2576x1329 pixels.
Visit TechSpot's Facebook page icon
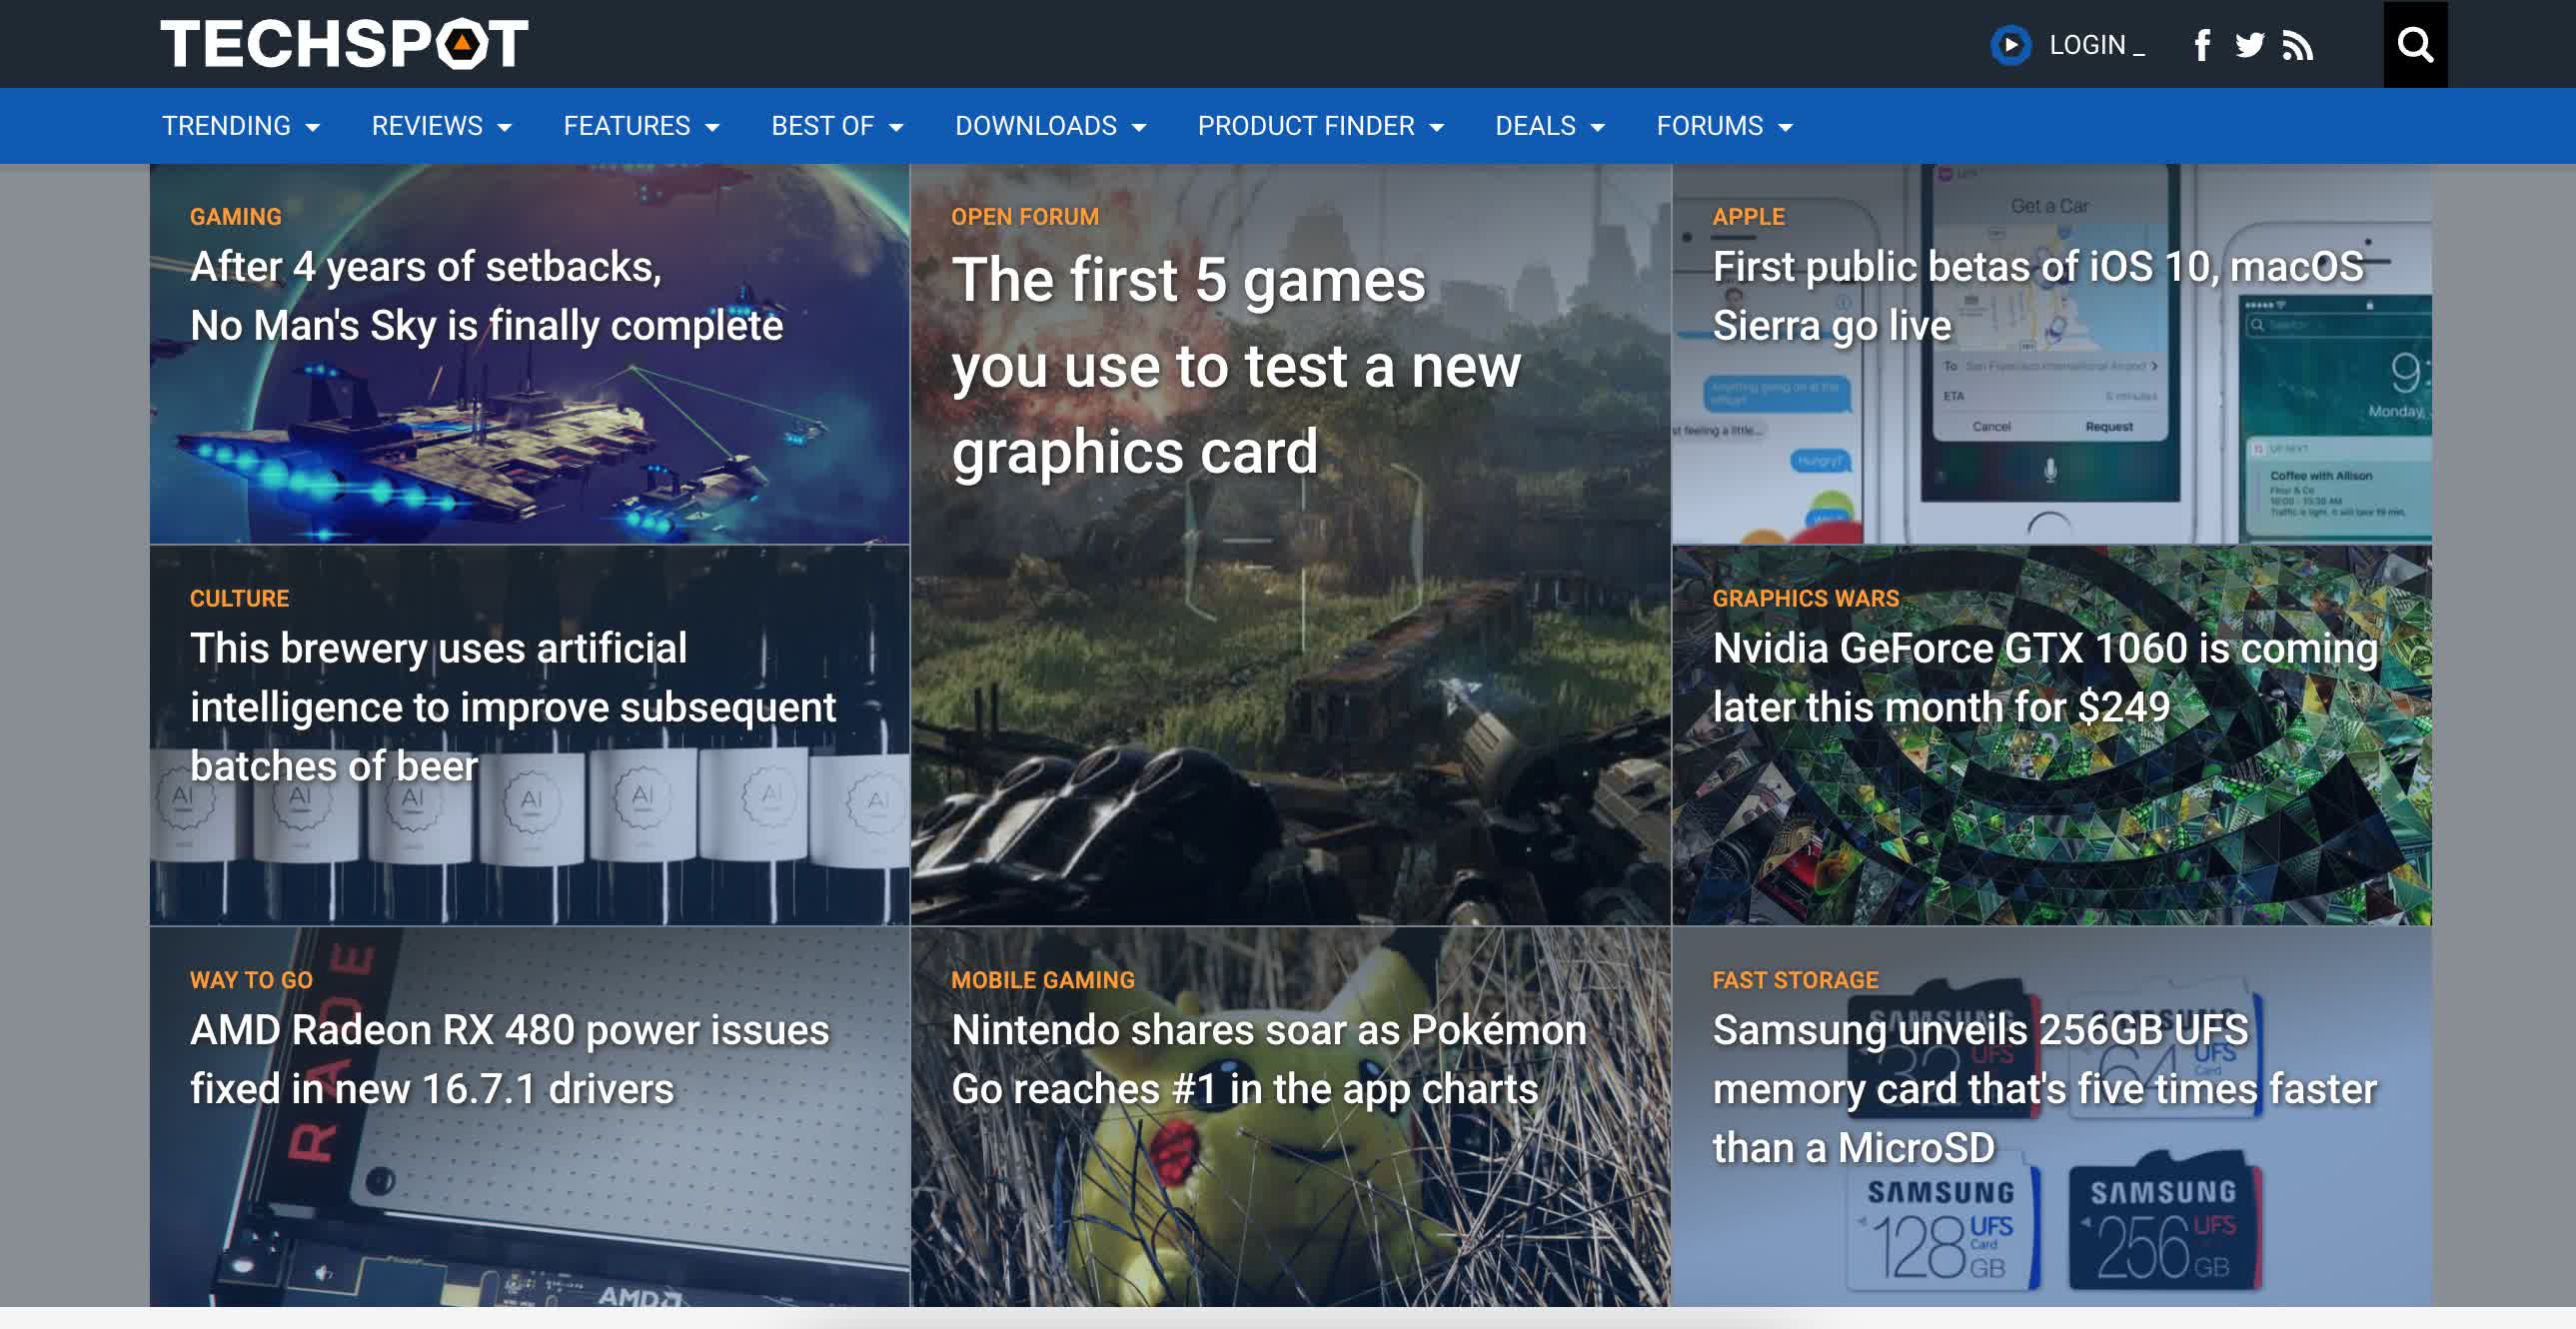pos(2202,45)
